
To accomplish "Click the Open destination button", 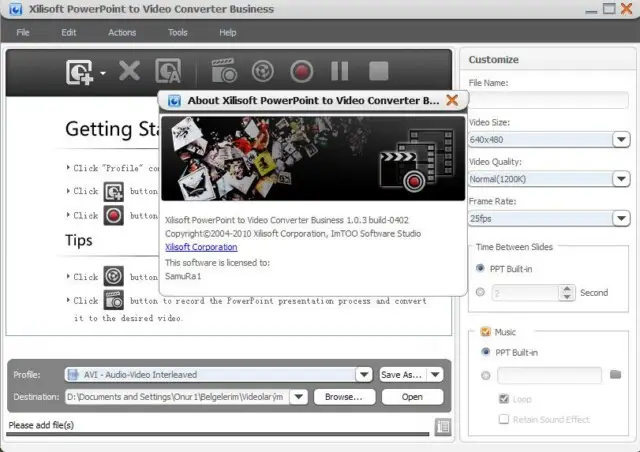I will pos(412,397).
